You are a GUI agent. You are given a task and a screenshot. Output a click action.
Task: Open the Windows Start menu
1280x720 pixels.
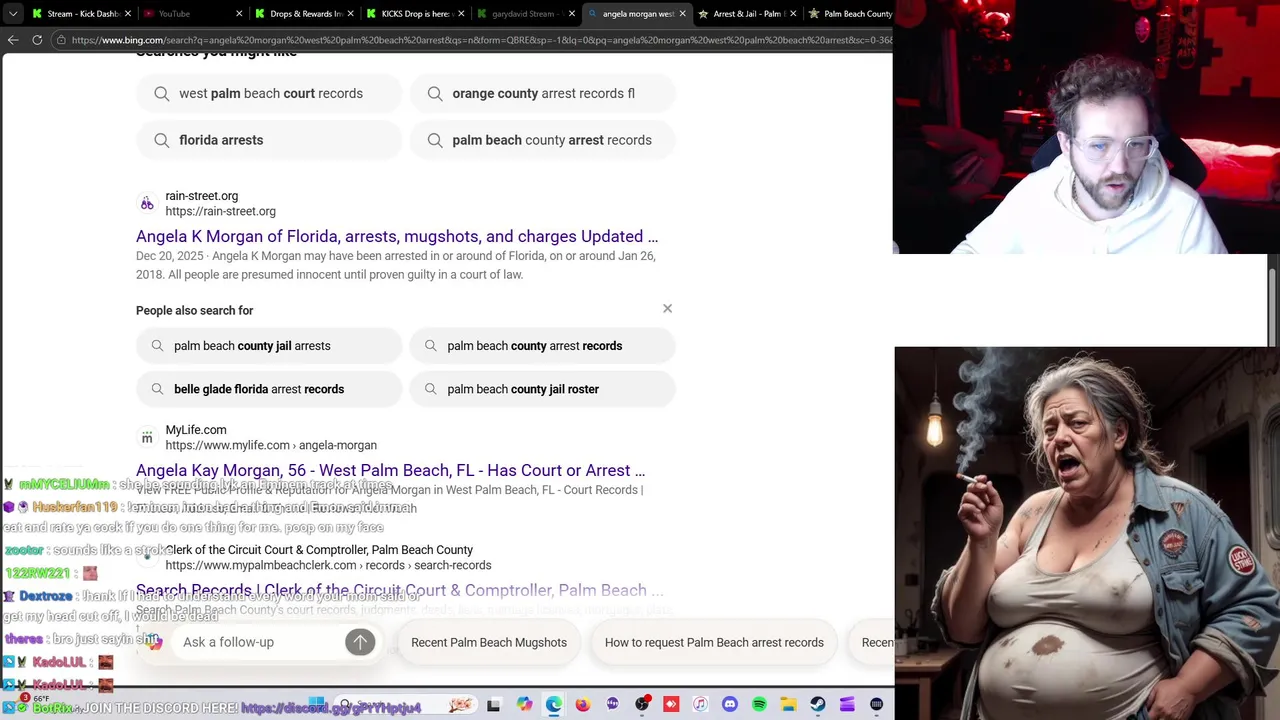(316, 704)
